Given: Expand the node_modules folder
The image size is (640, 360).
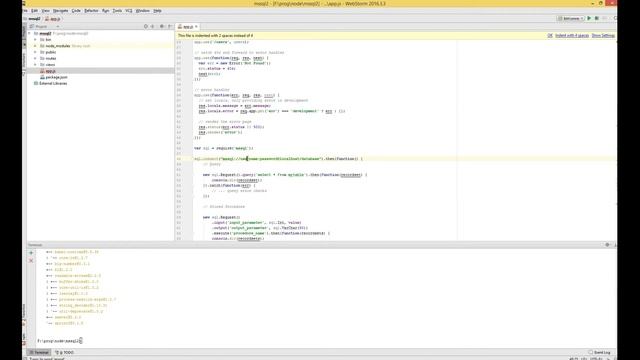Looking at the screenshot, I should (x=36, y=46).
